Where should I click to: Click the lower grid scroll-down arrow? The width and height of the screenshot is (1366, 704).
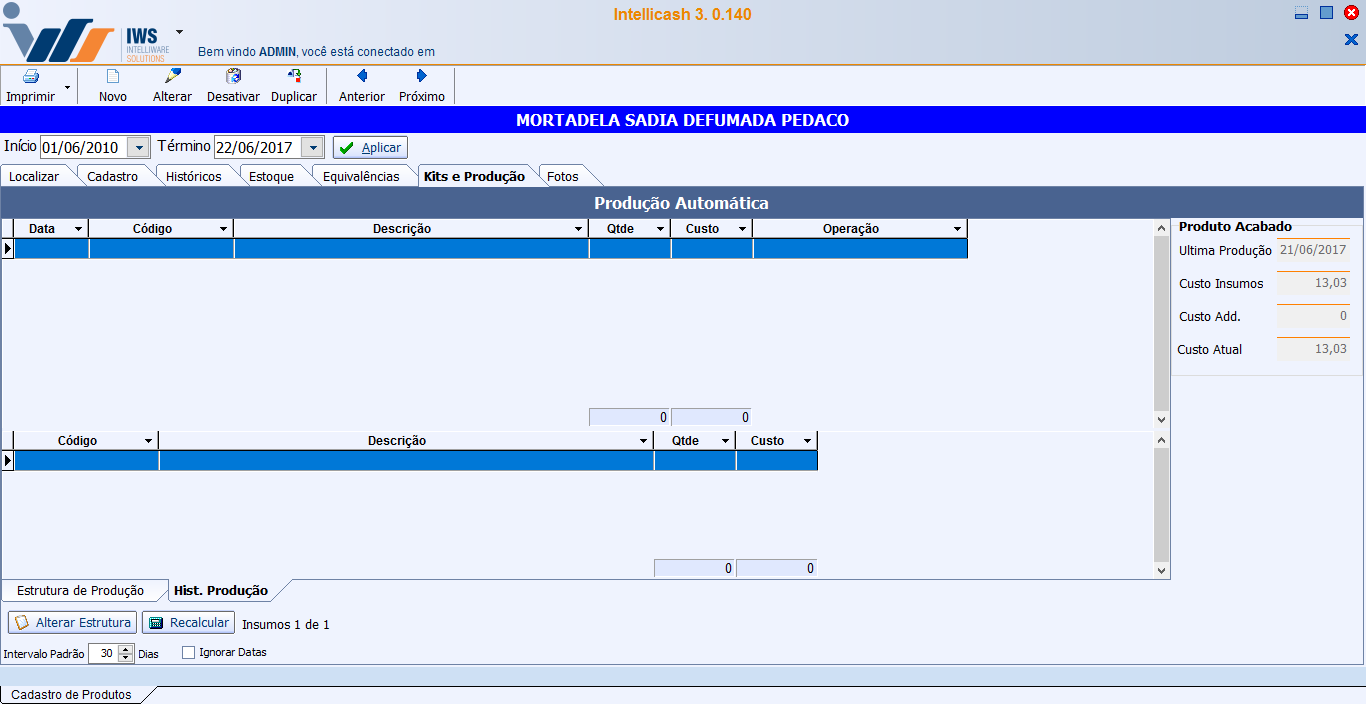(x=1161, y=571)
